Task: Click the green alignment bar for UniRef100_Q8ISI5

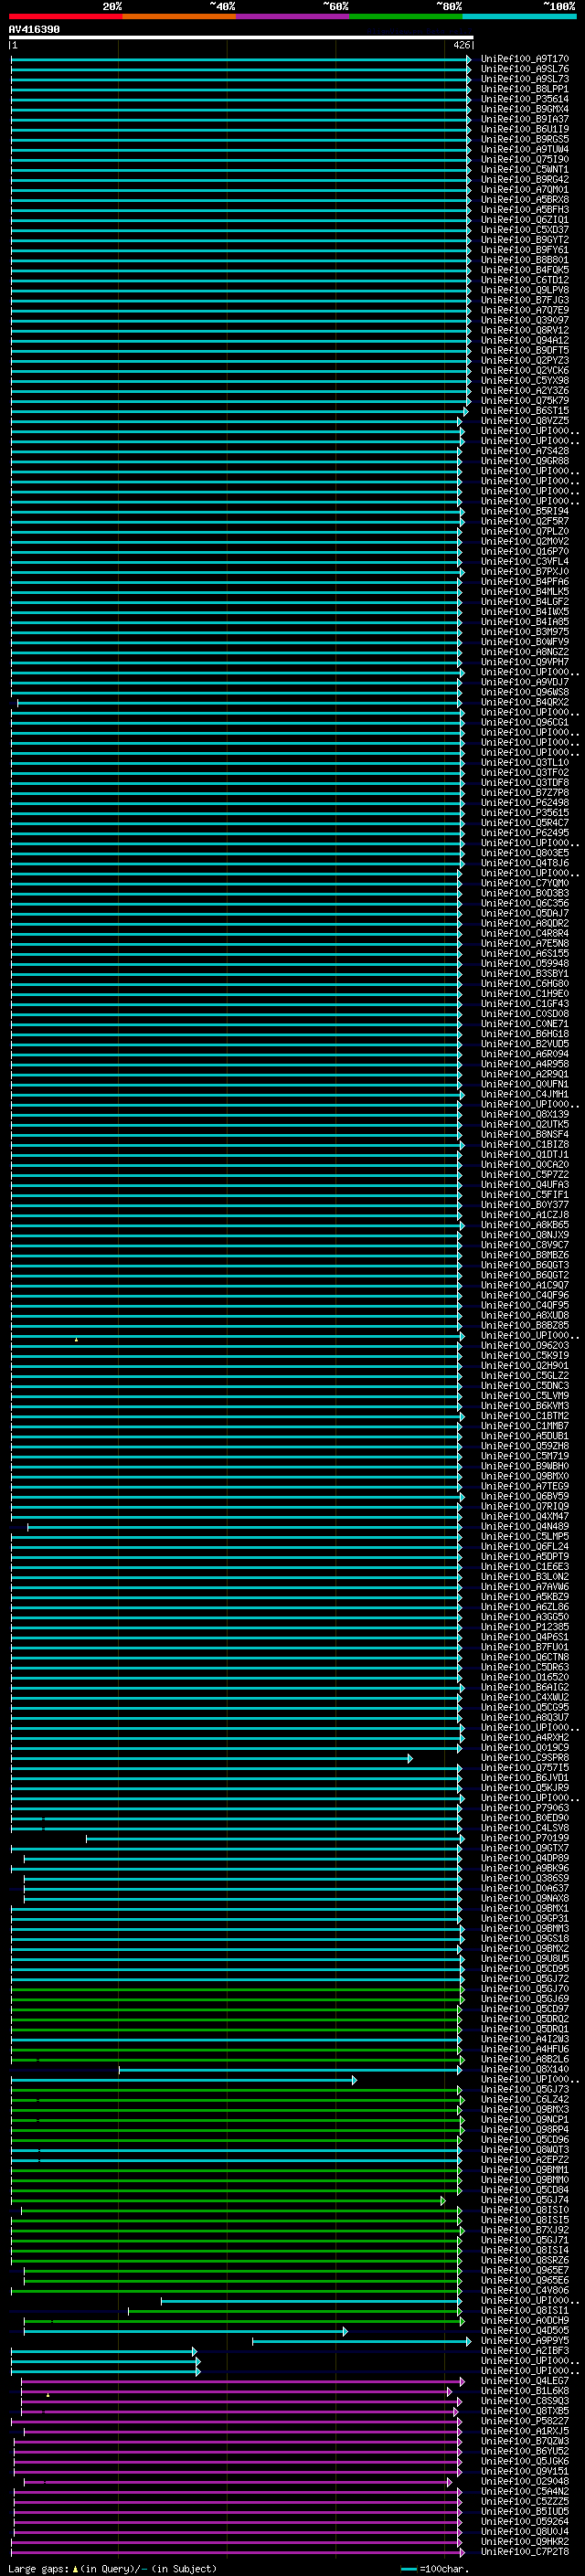Action: click(x=236, y=2221)
